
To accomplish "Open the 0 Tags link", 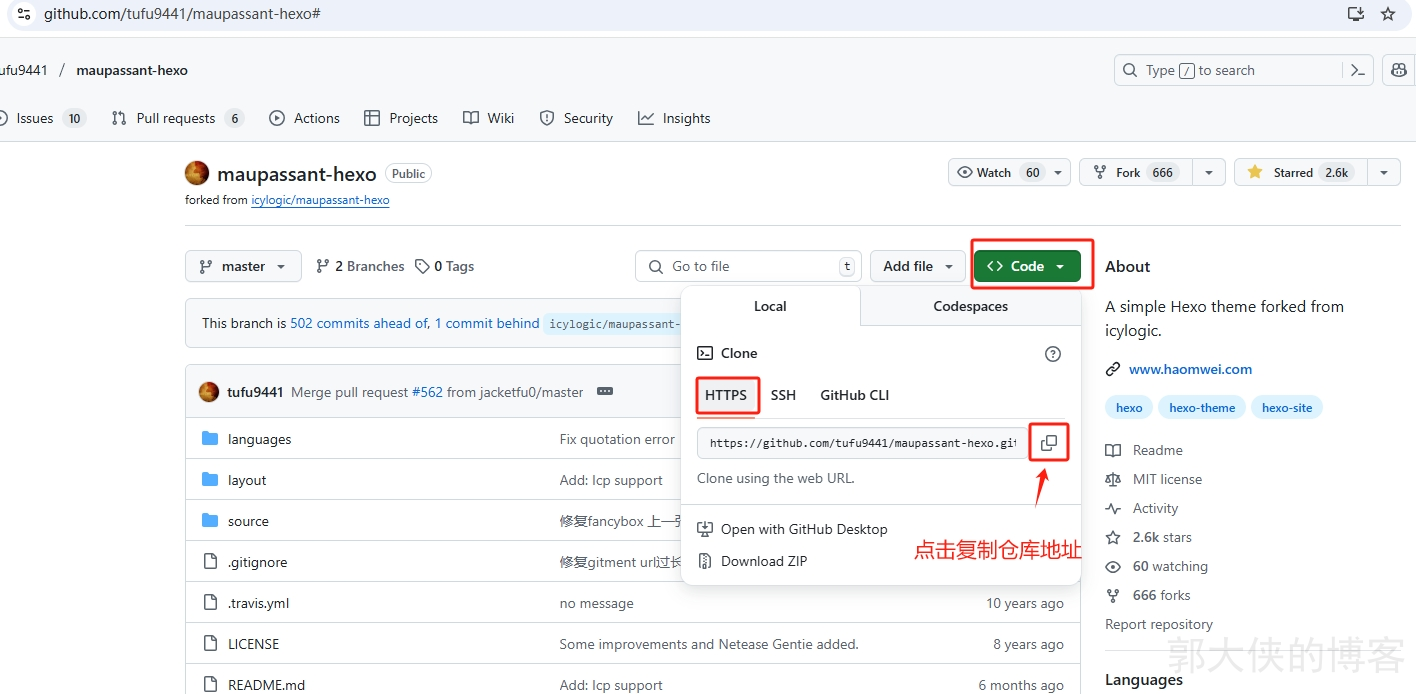I will click(445, 266).
